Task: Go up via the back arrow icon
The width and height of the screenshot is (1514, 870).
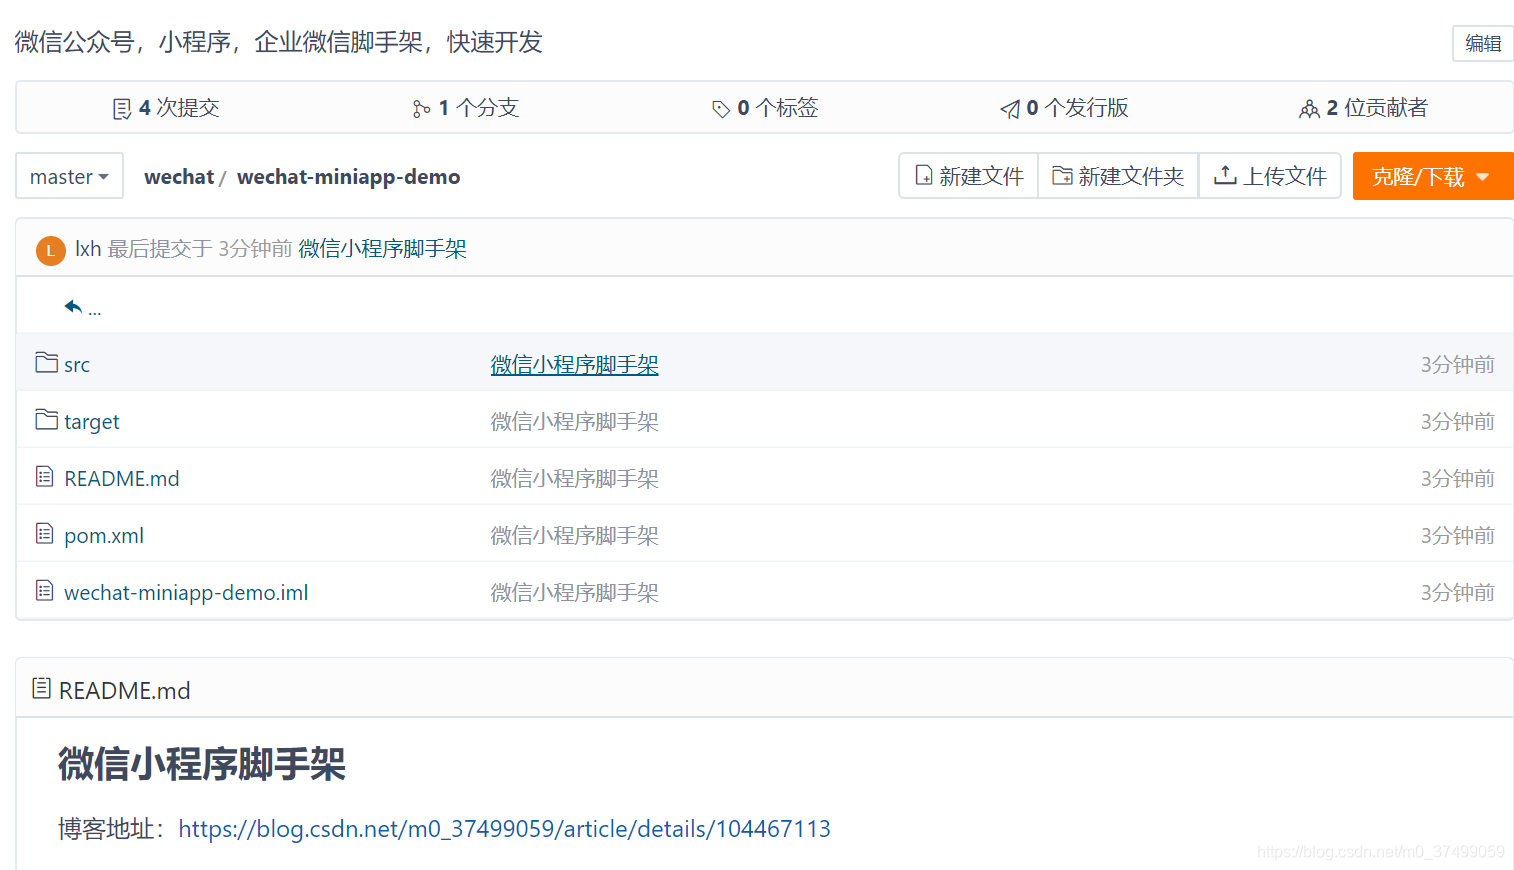Action: (x=73, y=306)
